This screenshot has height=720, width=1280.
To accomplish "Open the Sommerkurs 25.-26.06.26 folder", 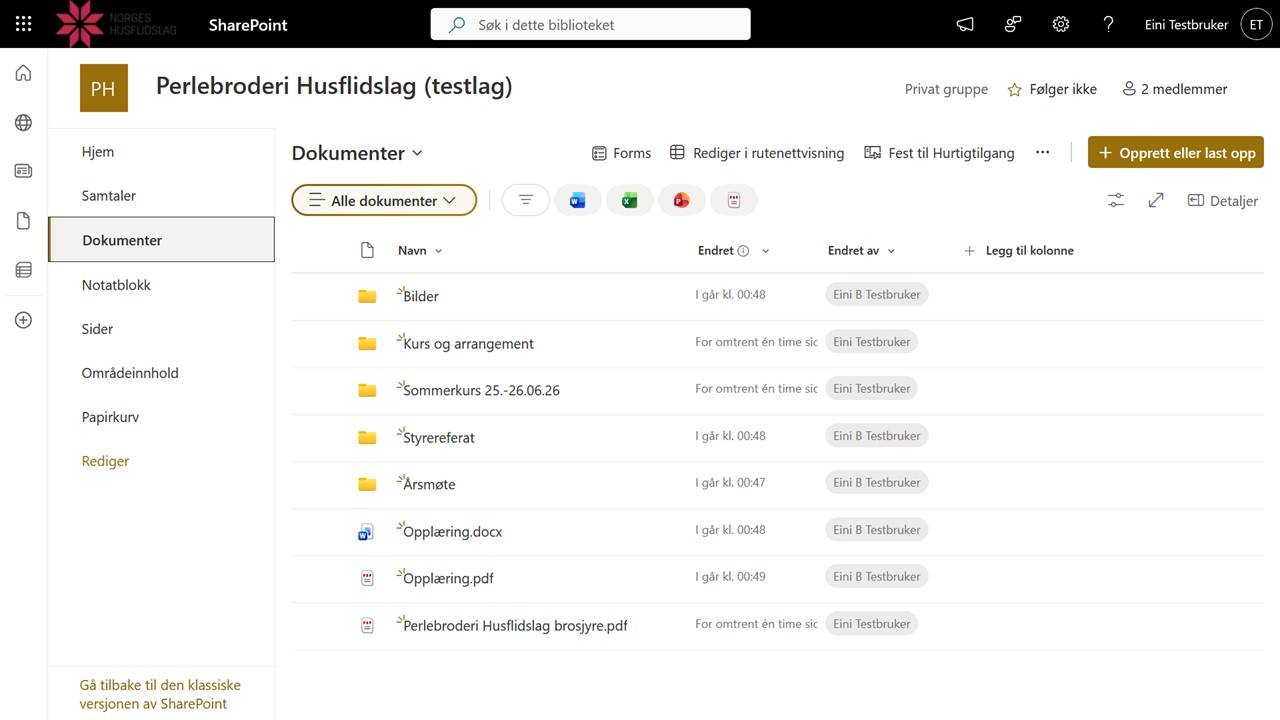I will pyautogui.click(x=481, y=390).
